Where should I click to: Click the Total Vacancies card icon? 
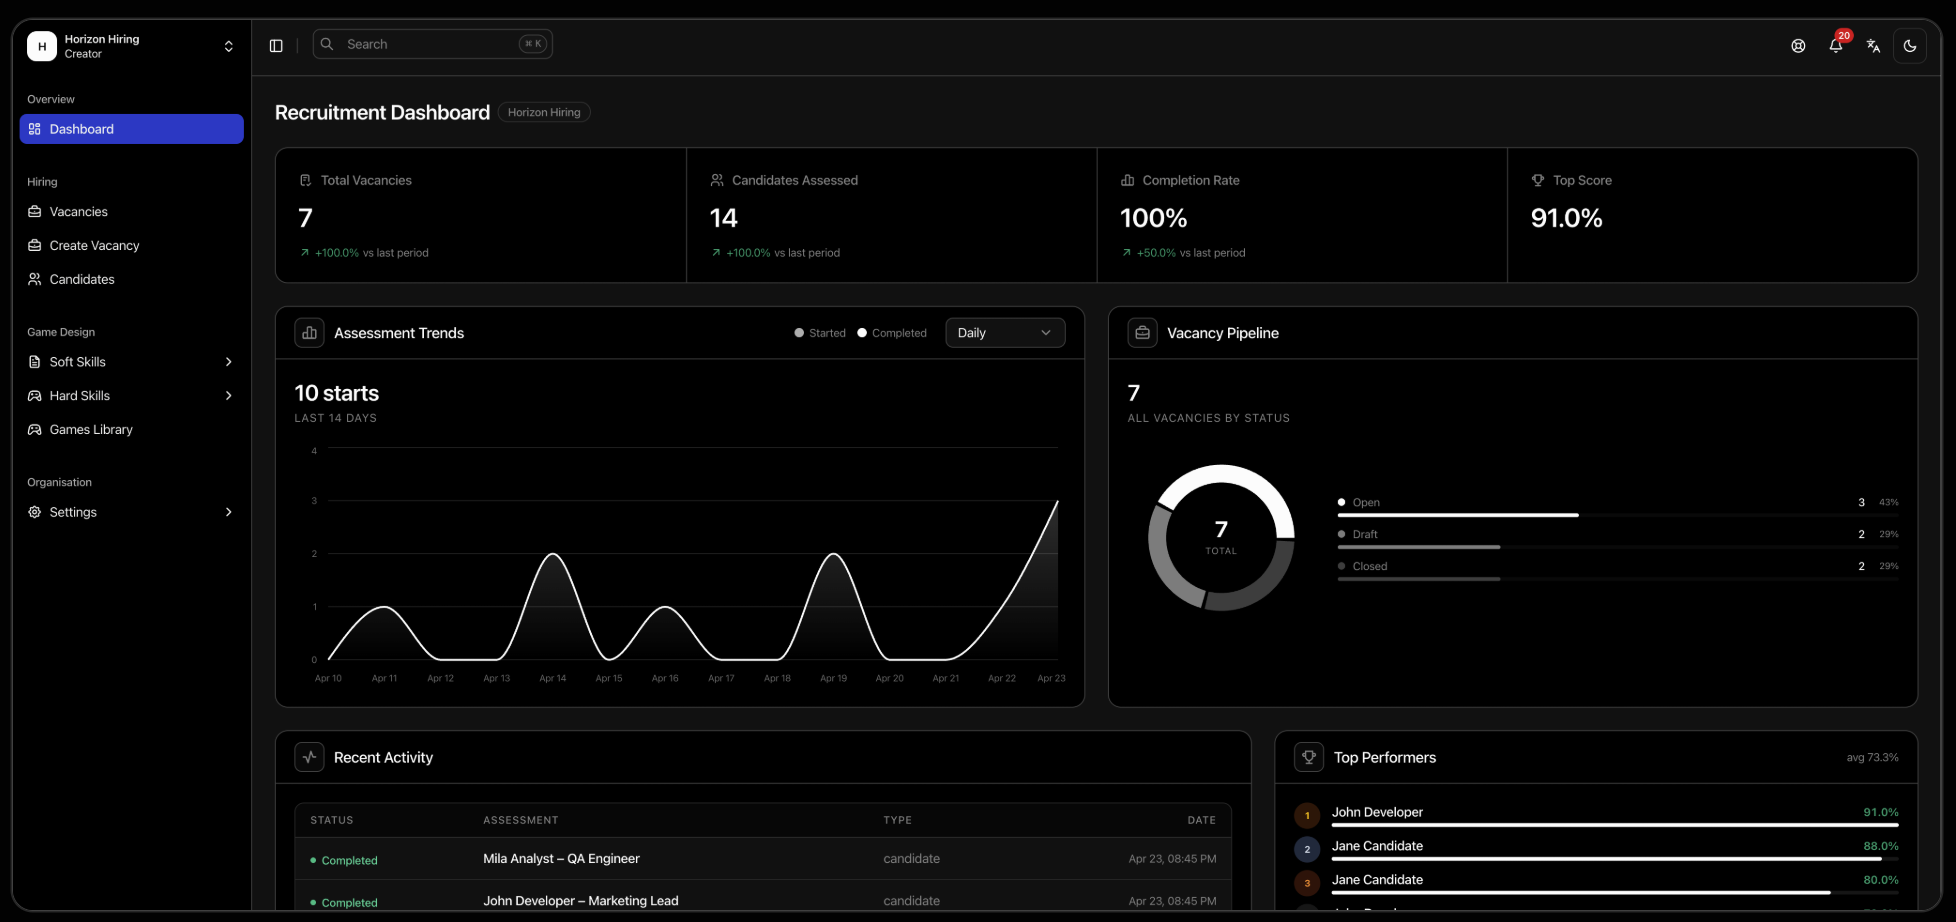(x=305, y=180)
